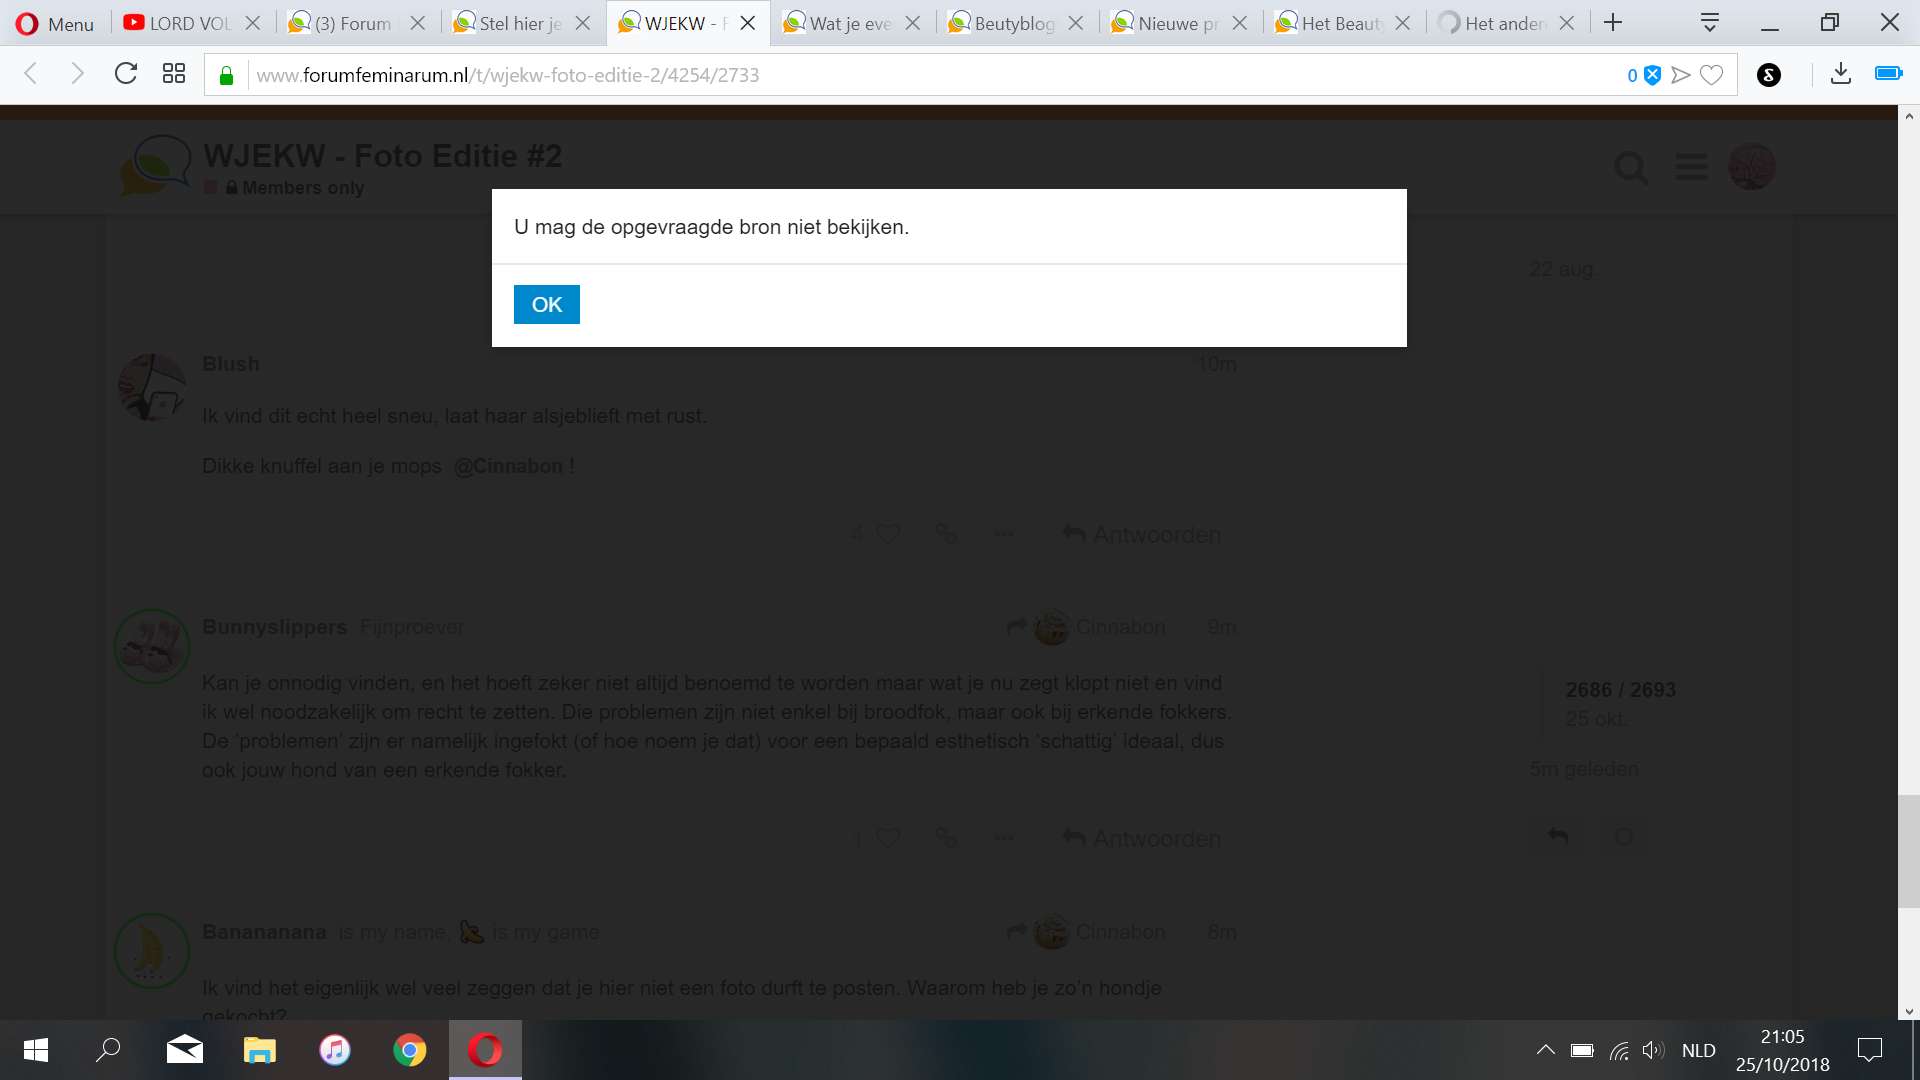The image size is (1920, 1080).
Task: Click OK in the error dialog
Action: (x=546, y=304)
